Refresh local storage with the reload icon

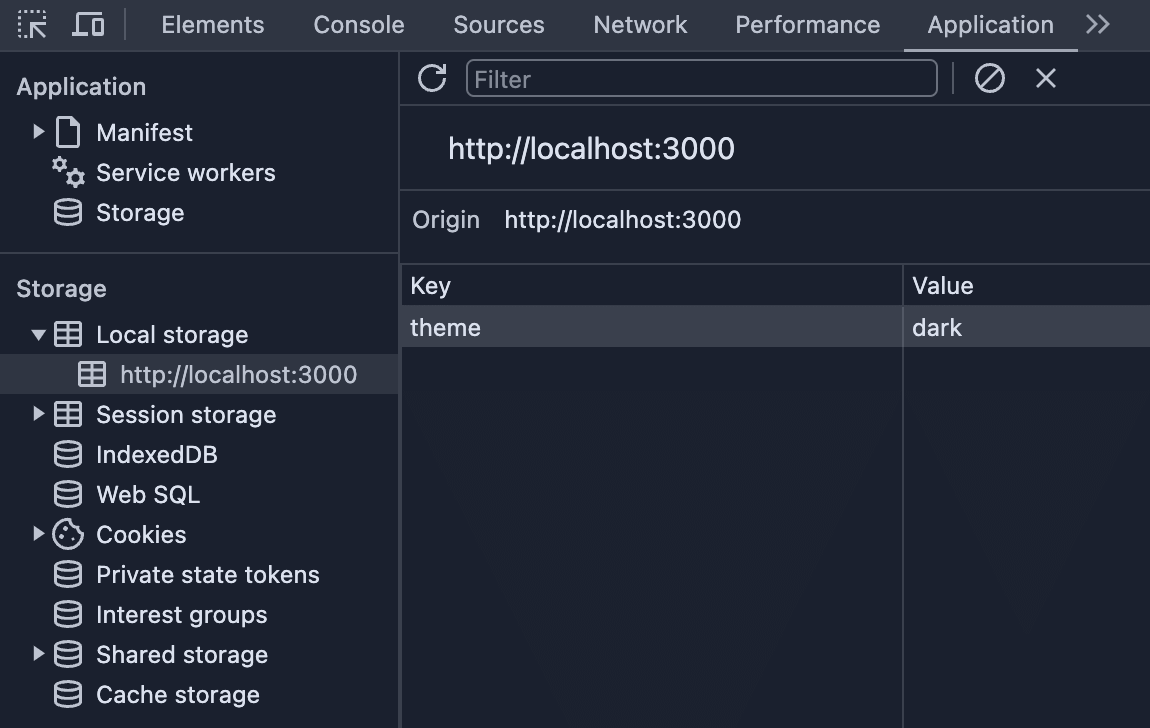[x=431, y=77]
